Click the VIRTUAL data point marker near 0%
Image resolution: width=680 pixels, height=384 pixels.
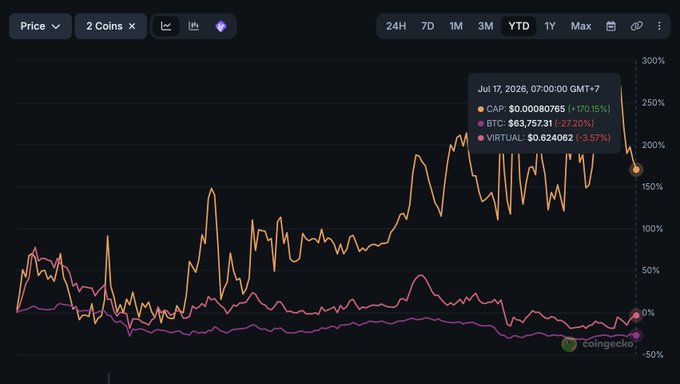[x=636, y=315]
